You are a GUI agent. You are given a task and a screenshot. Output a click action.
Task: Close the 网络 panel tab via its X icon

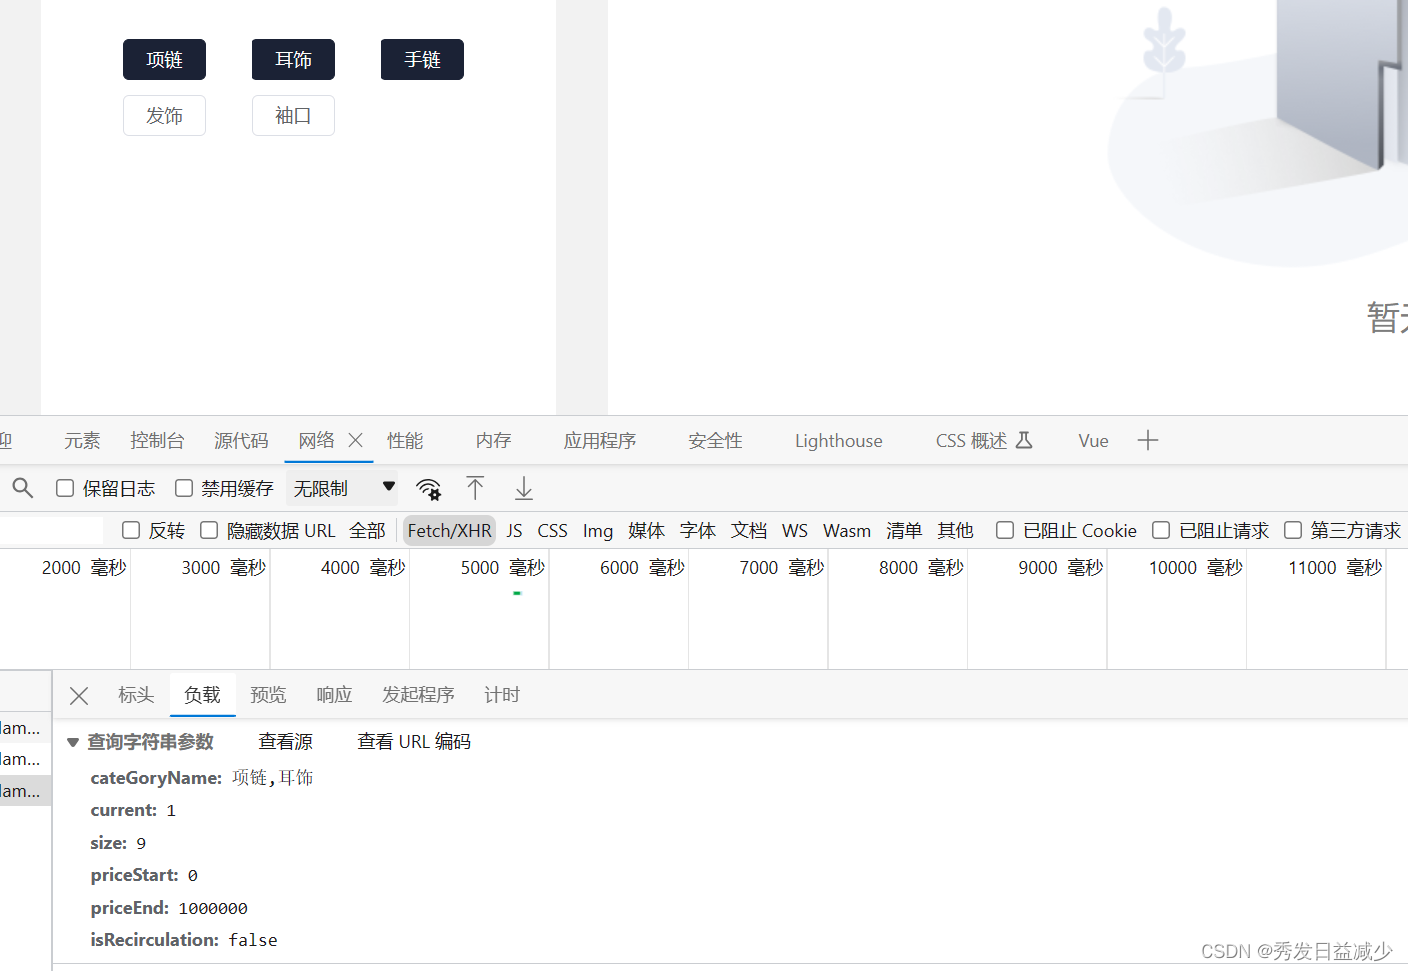click(355, 440)
